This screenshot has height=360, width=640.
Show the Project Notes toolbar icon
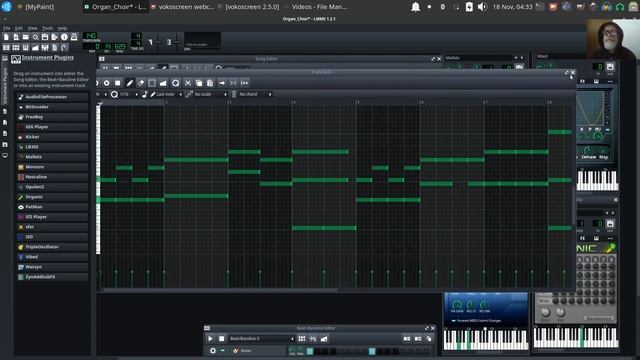click(55, 47)
